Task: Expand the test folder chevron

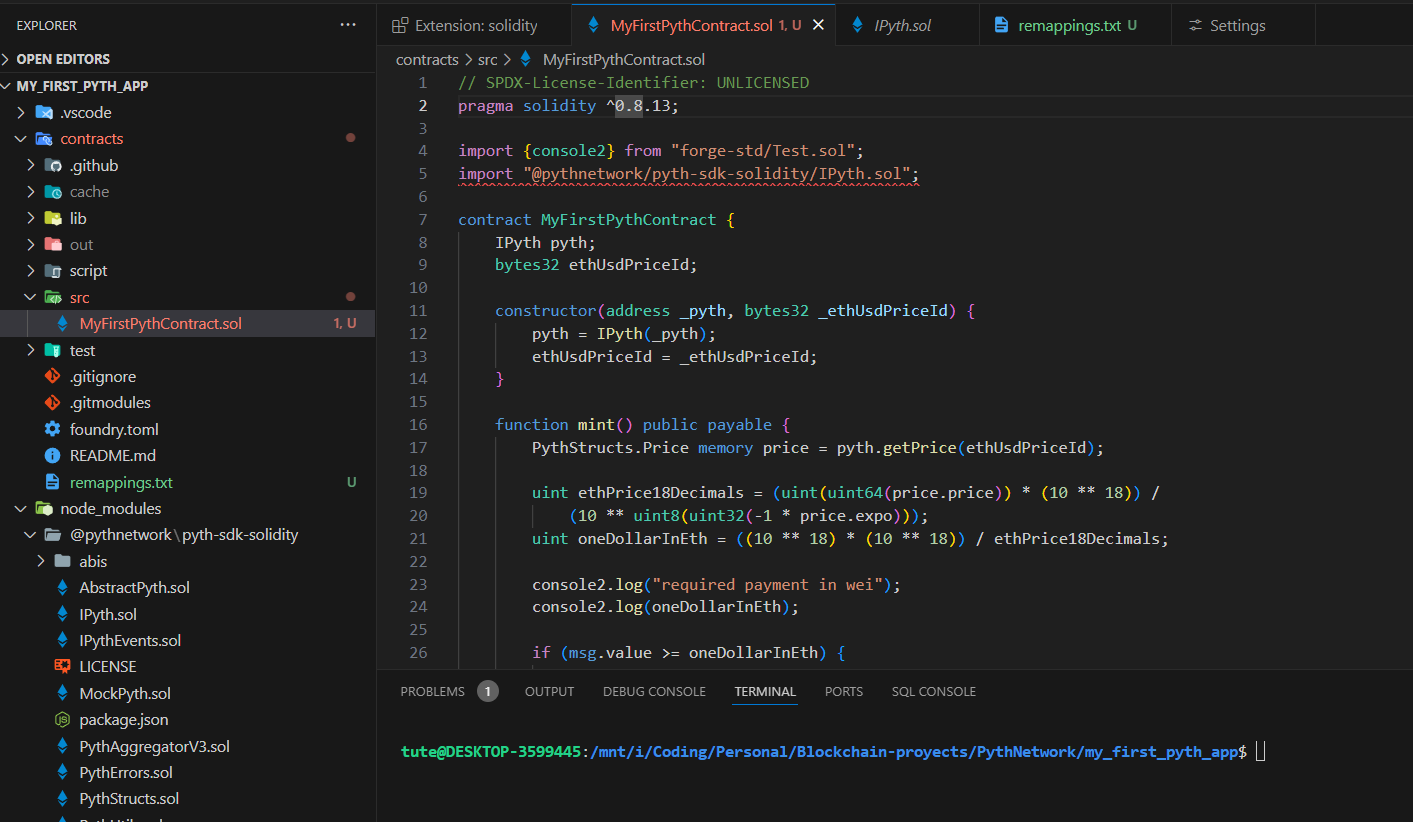Action: (x=32, y=350)
